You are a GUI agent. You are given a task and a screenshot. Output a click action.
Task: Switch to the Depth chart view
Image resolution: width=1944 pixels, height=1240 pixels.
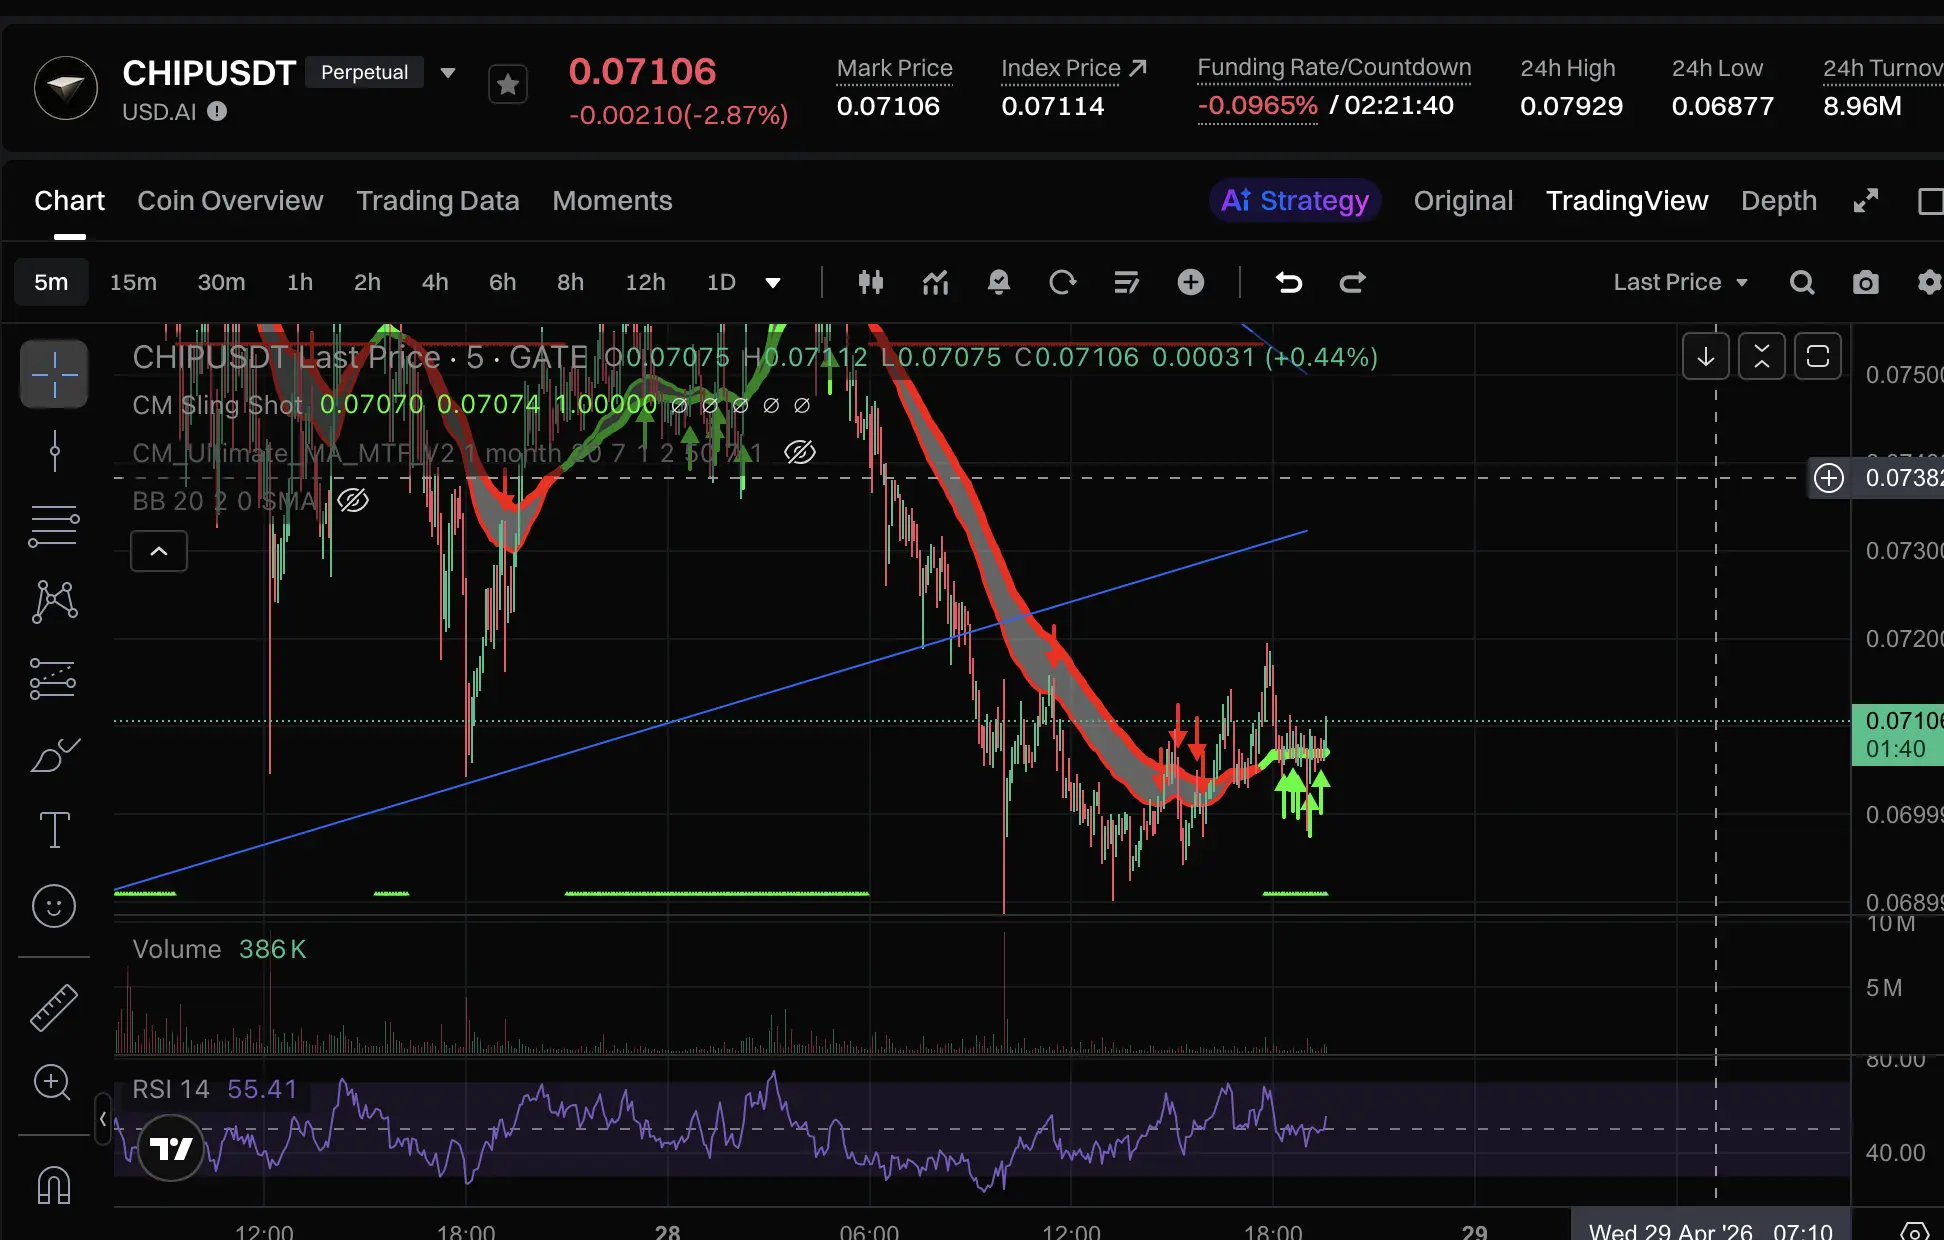coord(1778,201)
